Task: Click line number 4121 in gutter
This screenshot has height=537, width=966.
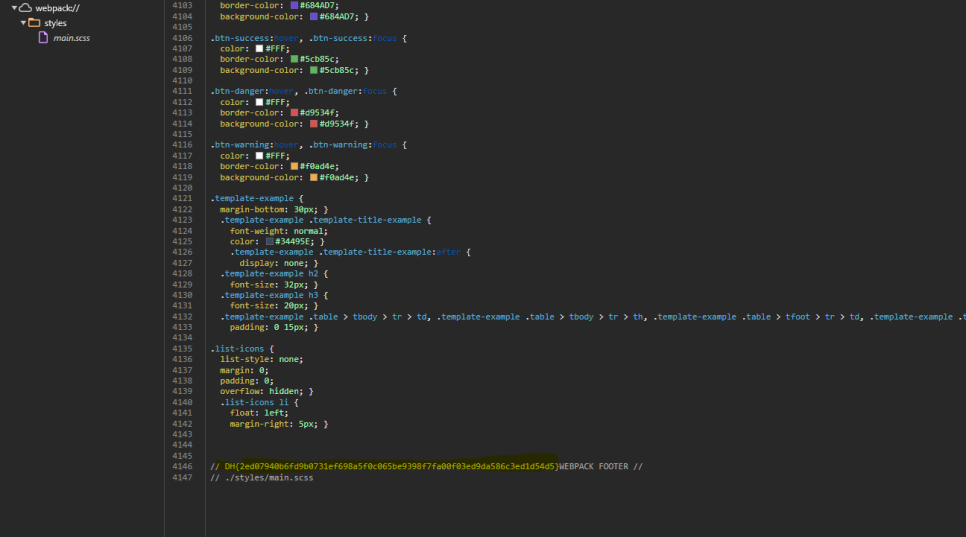Action: 182,198
